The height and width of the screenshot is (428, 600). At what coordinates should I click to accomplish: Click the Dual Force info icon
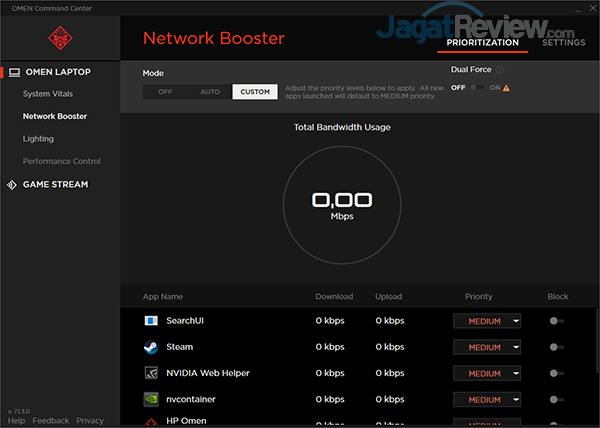[x=500, y=71]
